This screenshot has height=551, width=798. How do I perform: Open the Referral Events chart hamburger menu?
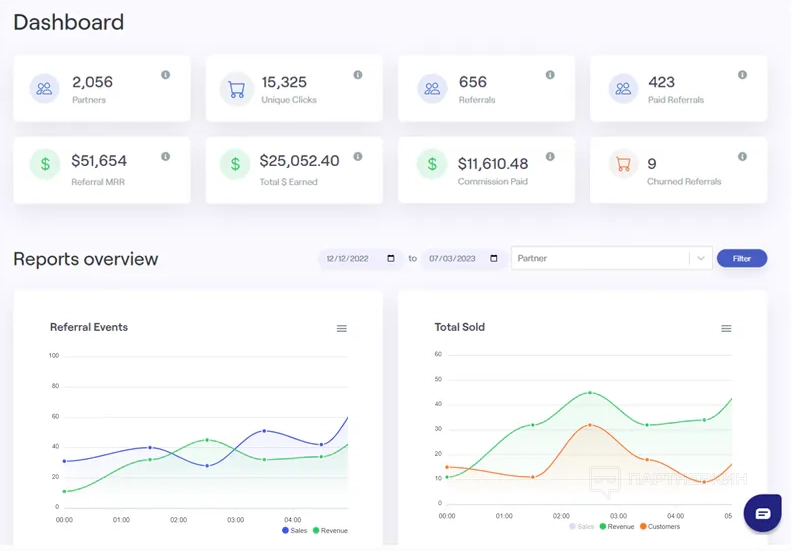pyautogui.click(x=341, y=329)
